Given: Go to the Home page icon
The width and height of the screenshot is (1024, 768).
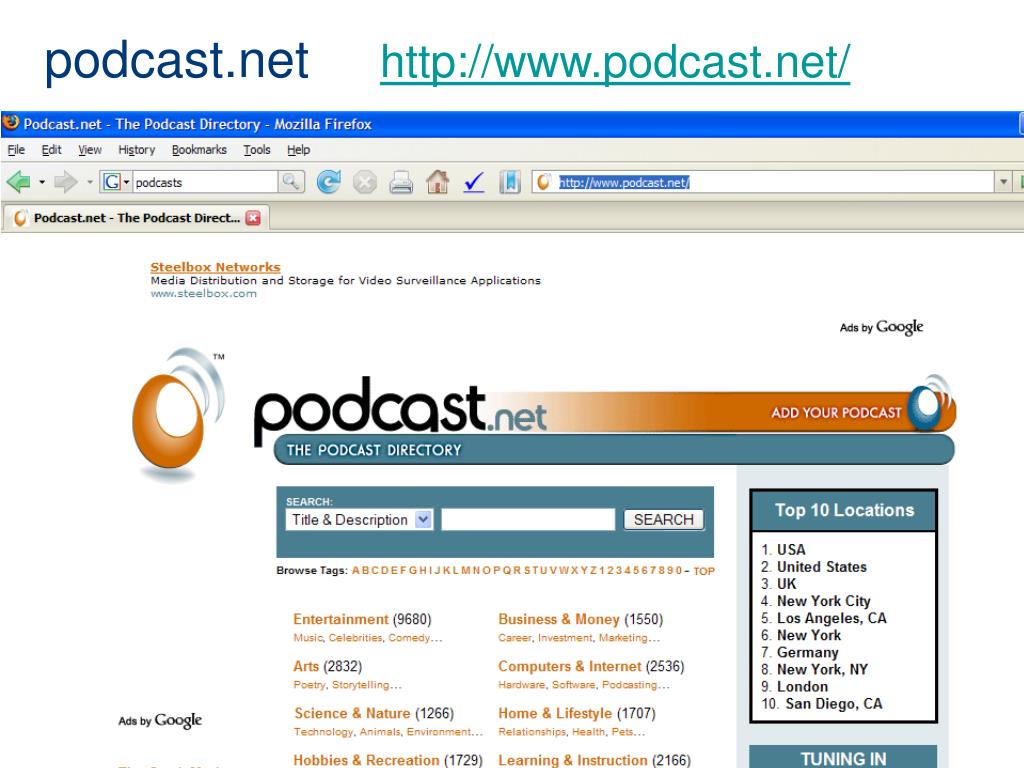Looking at the screenshot, I should (x=438, y=182).
